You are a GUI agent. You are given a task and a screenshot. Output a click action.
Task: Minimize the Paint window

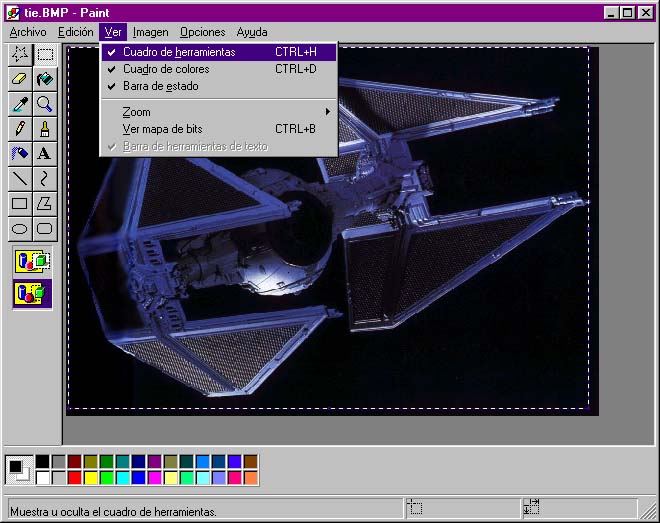[x=611, y=13]
